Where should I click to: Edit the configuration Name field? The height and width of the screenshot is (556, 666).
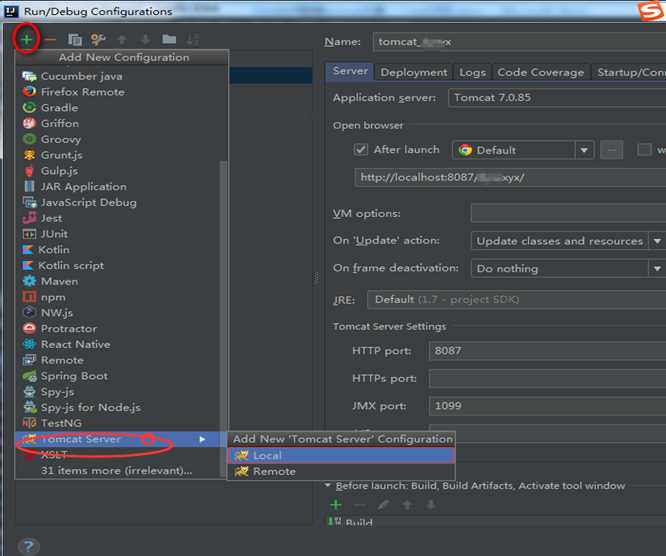[x=519, y=42]
